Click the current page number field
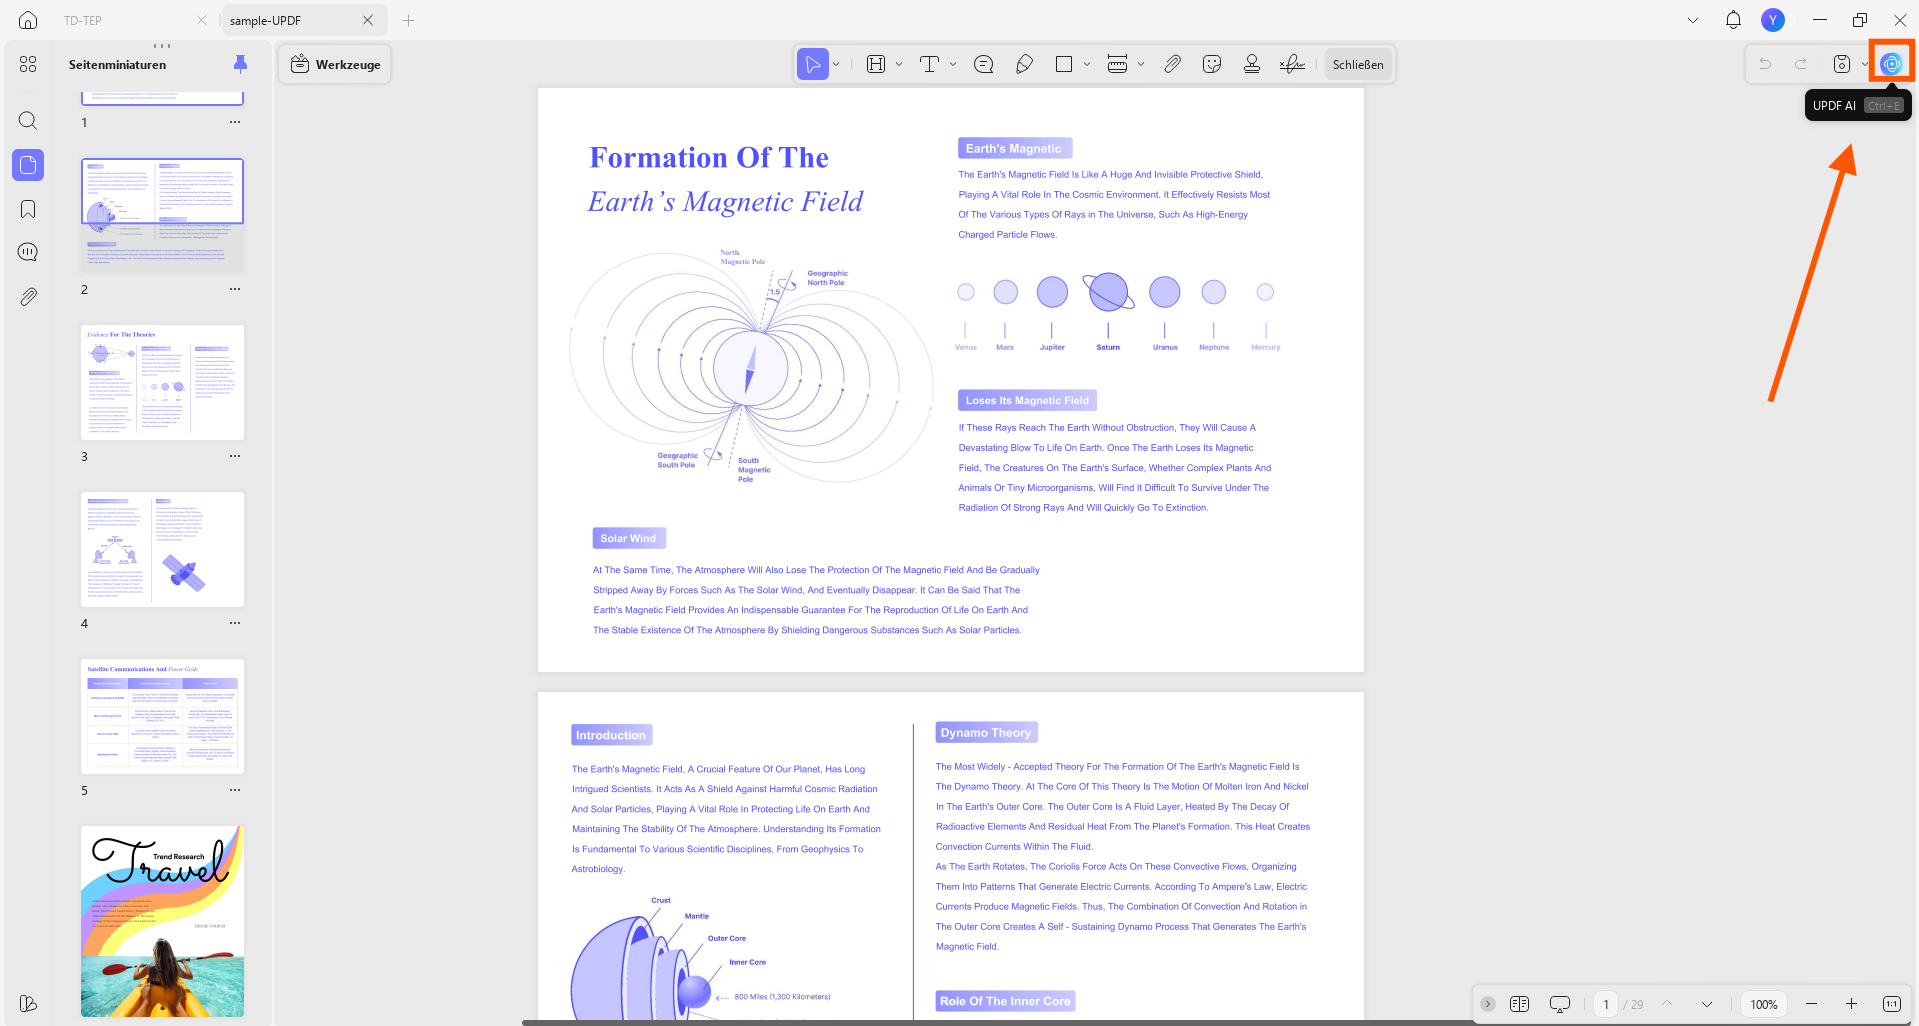This screenshot has width=1919, height=1026. [x=1606, y=1004]
